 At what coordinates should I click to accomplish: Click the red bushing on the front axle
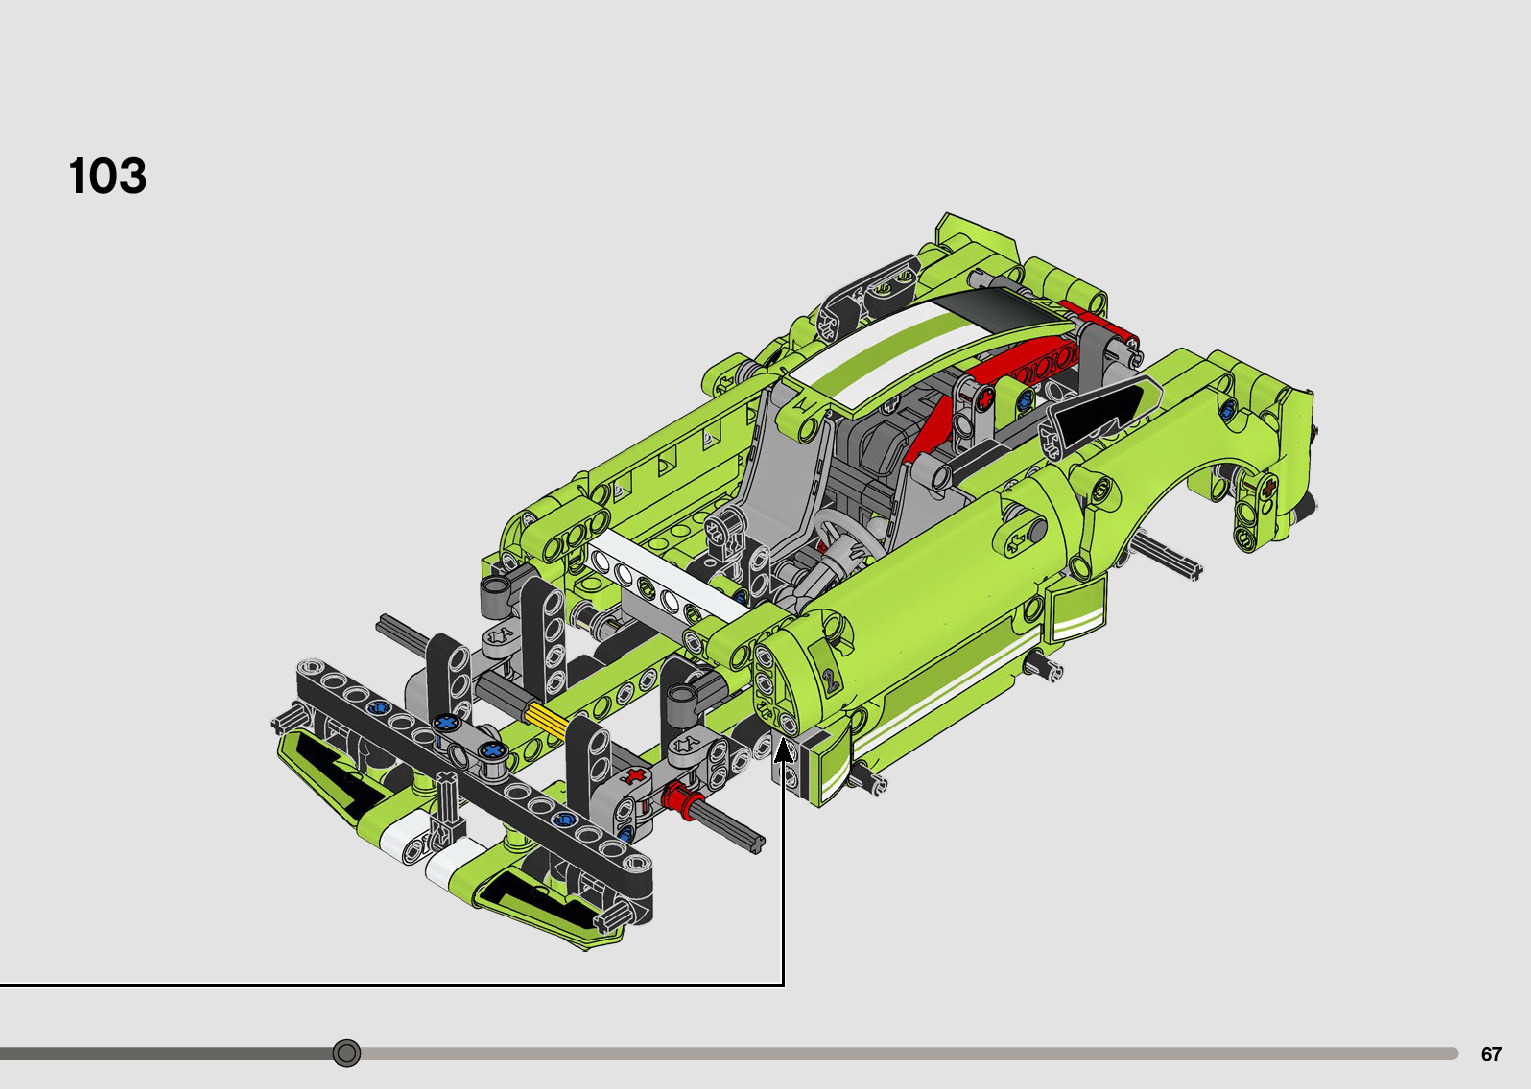pos(677,799)
